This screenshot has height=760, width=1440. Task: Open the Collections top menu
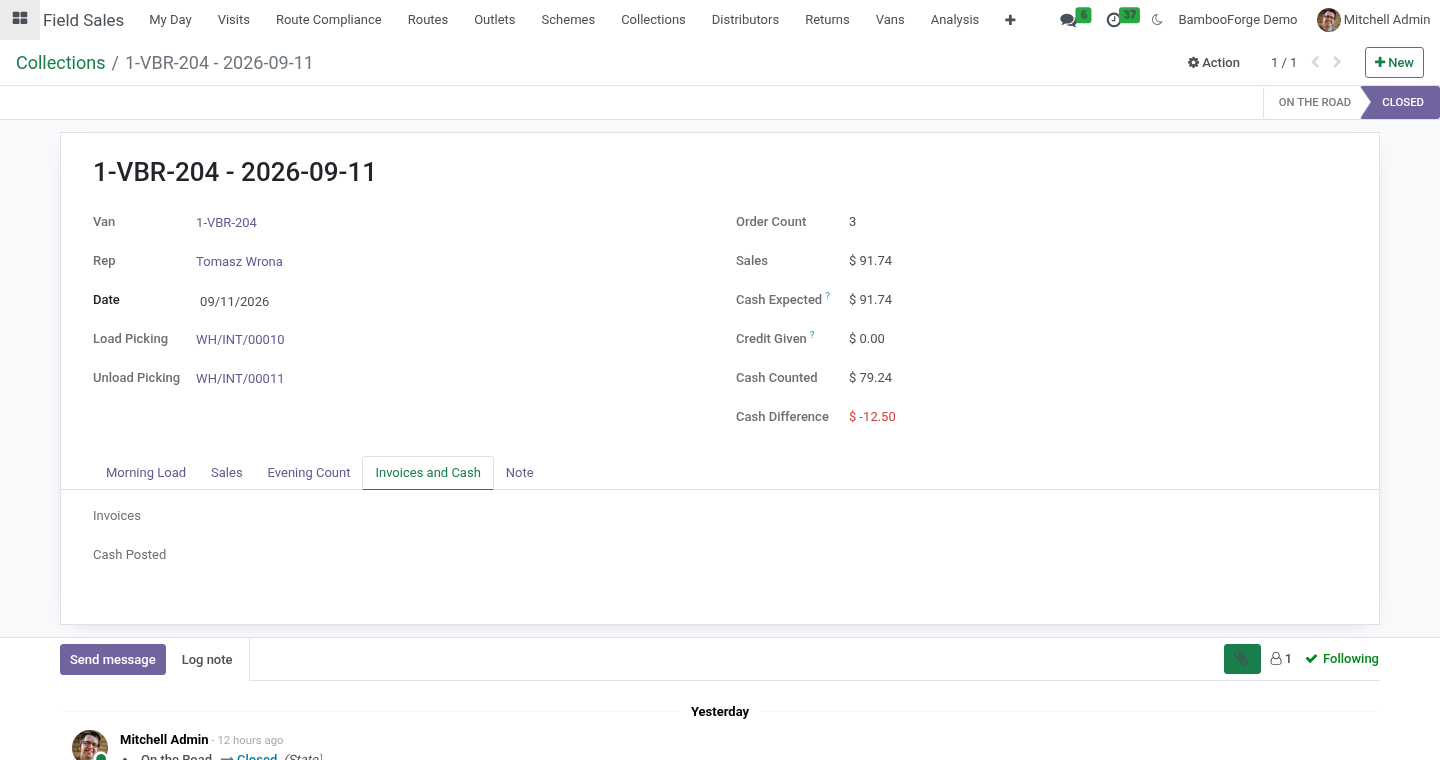(653, 20)
